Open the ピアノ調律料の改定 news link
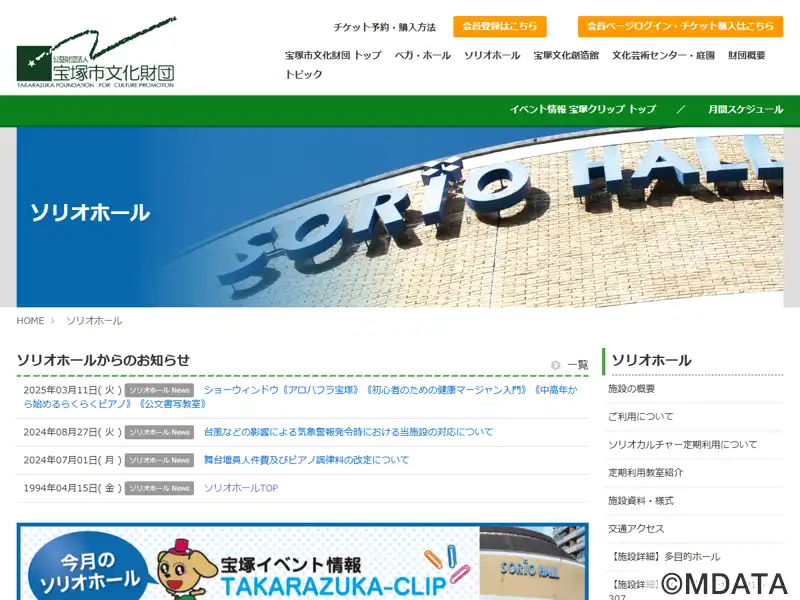The height and width of the screenshot is (600, 800). point(307,460)
